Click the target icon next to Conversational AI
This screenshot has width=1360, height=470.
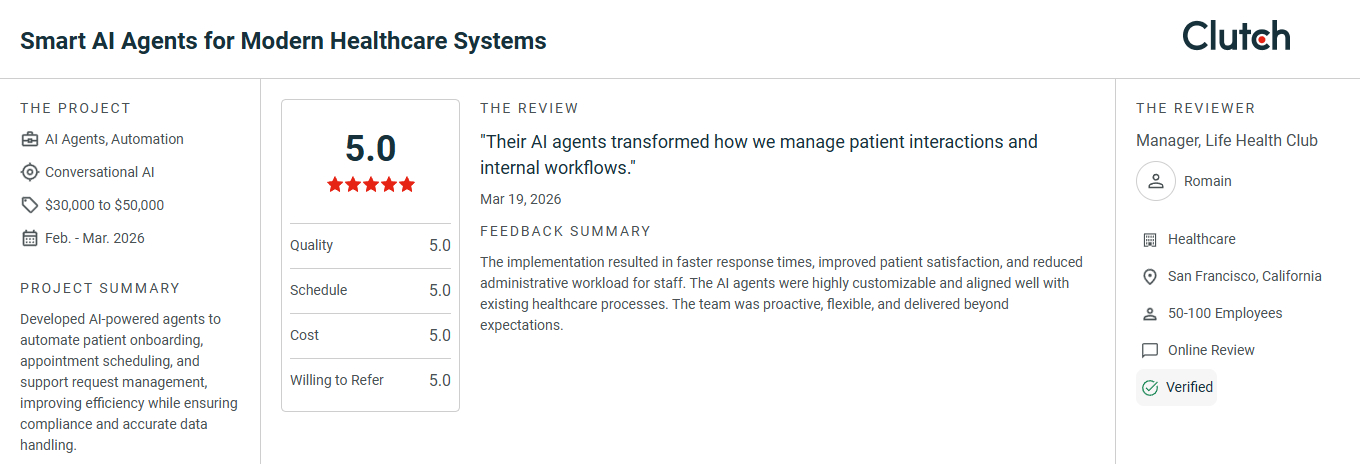30,172
